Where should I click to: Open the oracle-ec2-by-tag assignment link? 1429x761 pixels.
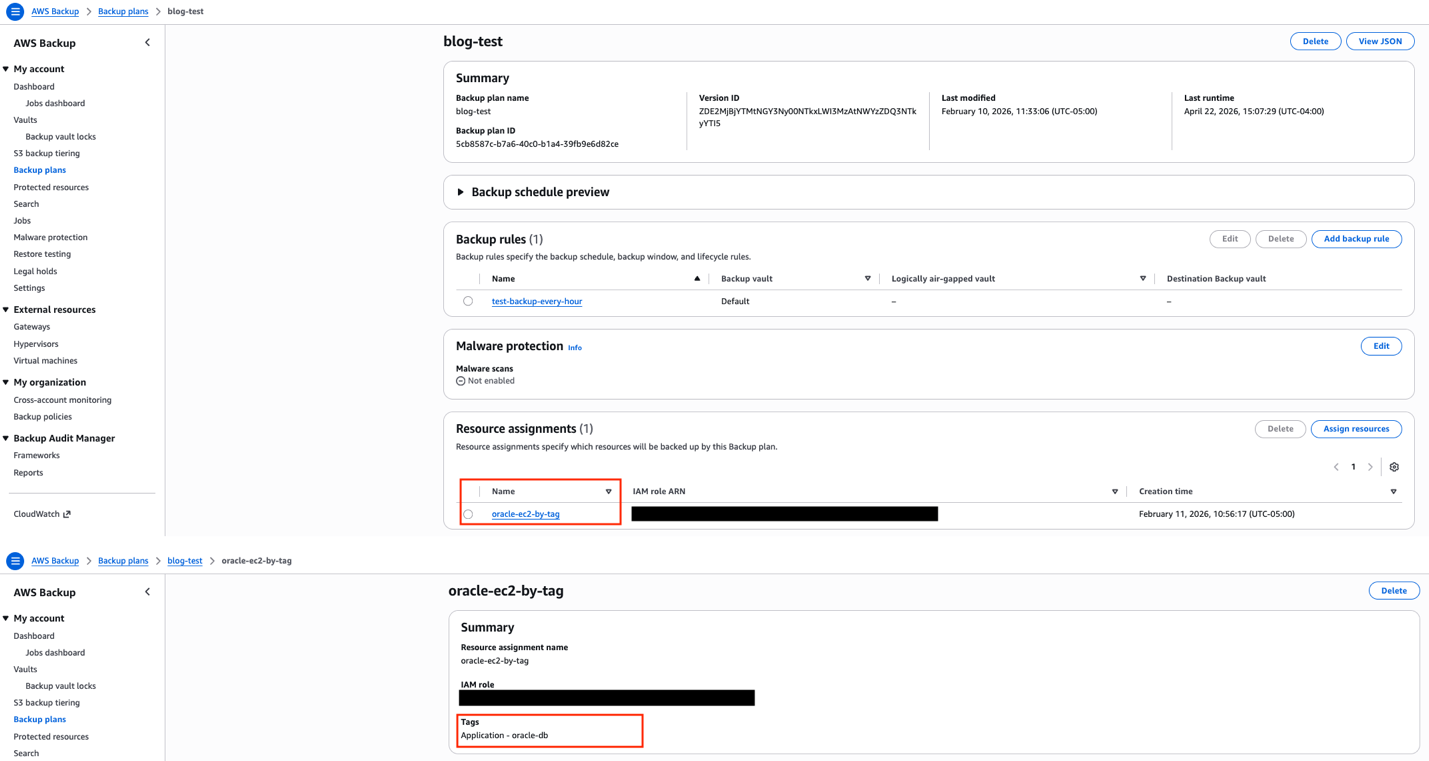526,514
